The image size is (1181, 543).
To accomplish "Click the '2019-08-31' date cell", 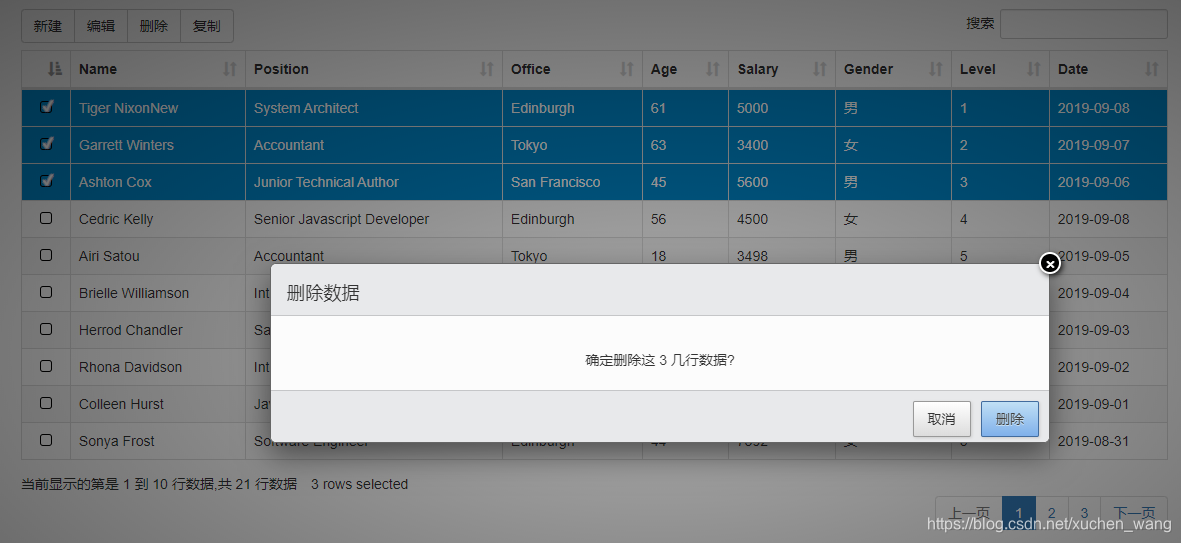I will (x=1108, y=441).
